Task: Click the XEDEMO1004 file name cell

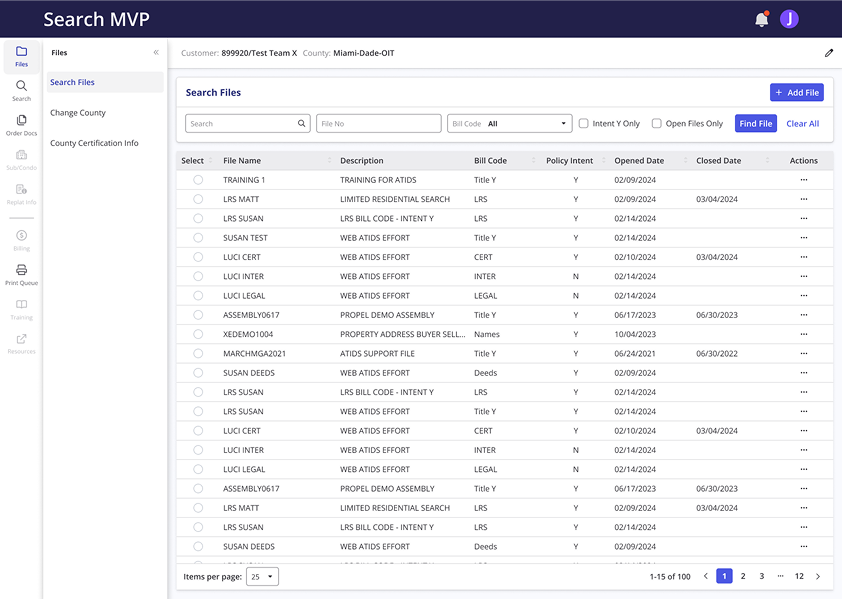Action: pyautogui.click(x=248, y=334)
